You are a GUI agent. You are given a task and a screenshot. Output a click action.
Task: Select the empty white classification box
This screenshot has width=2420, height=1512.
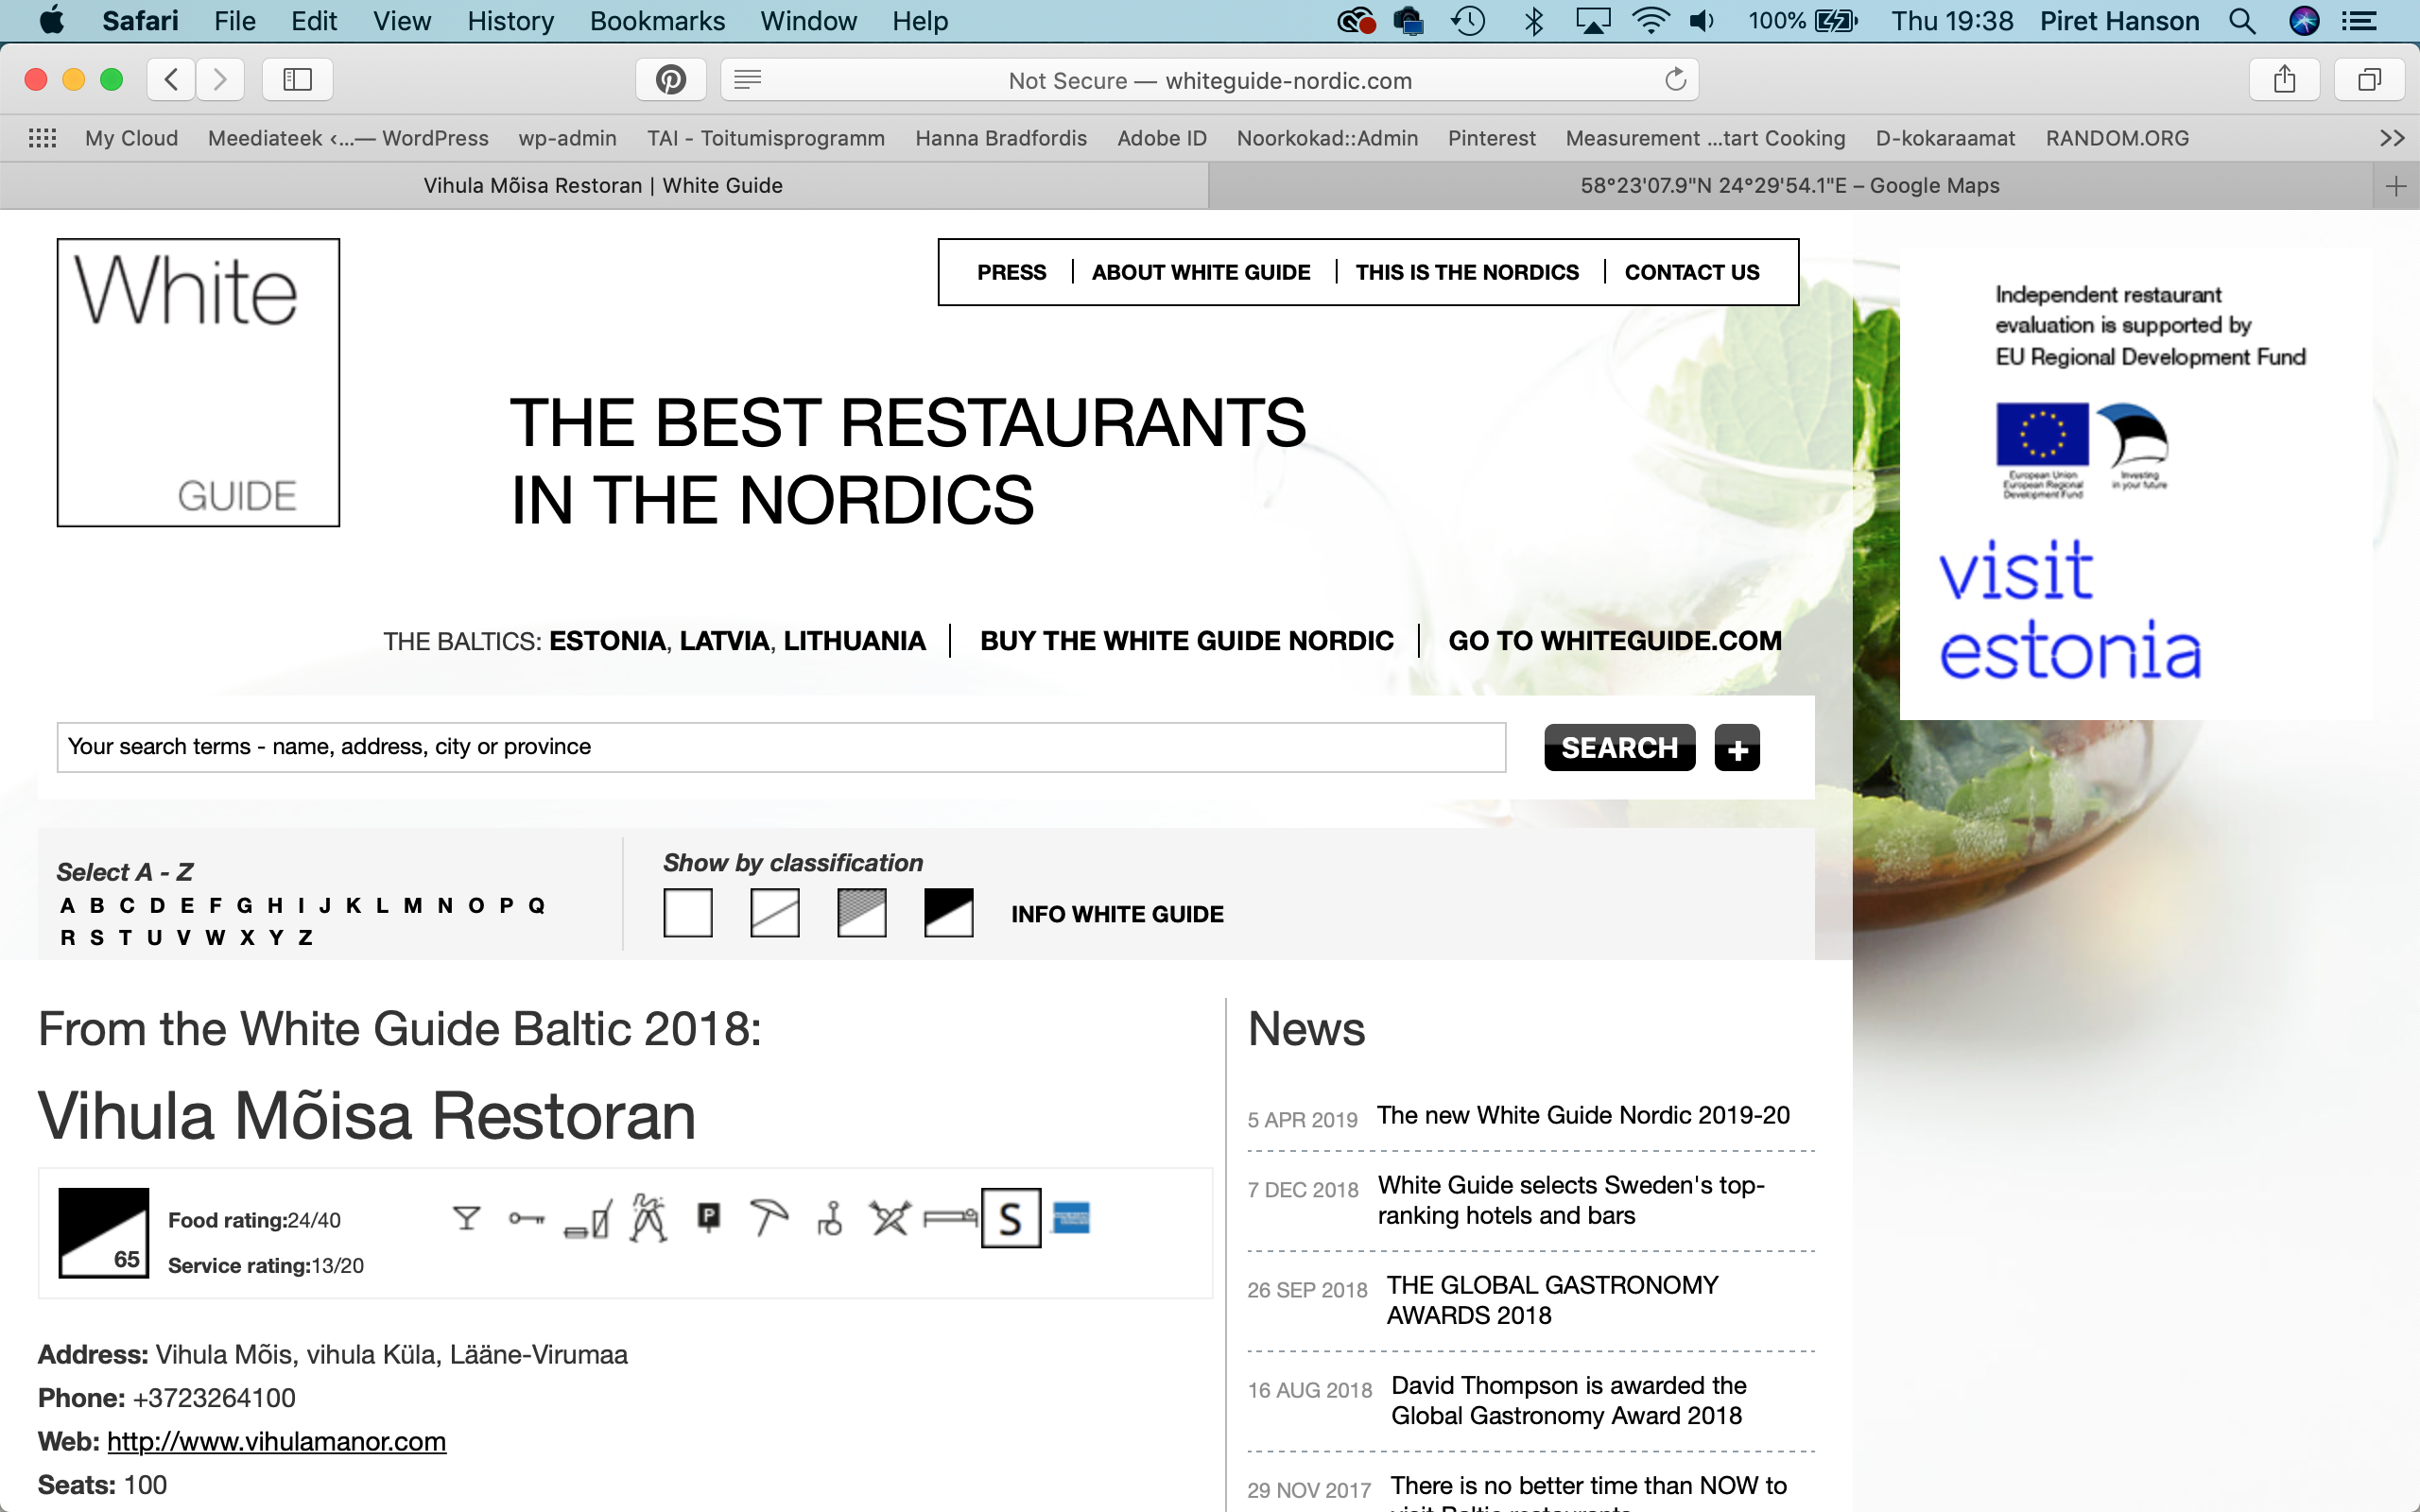pyautogui.click(x=688, y=913)
